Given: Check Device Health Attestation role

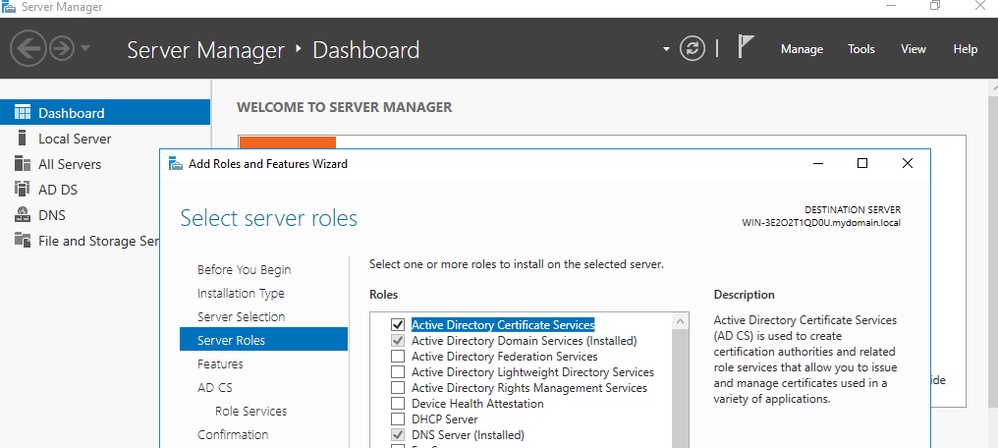Looking at the screenshot, I should pos(398,403).
